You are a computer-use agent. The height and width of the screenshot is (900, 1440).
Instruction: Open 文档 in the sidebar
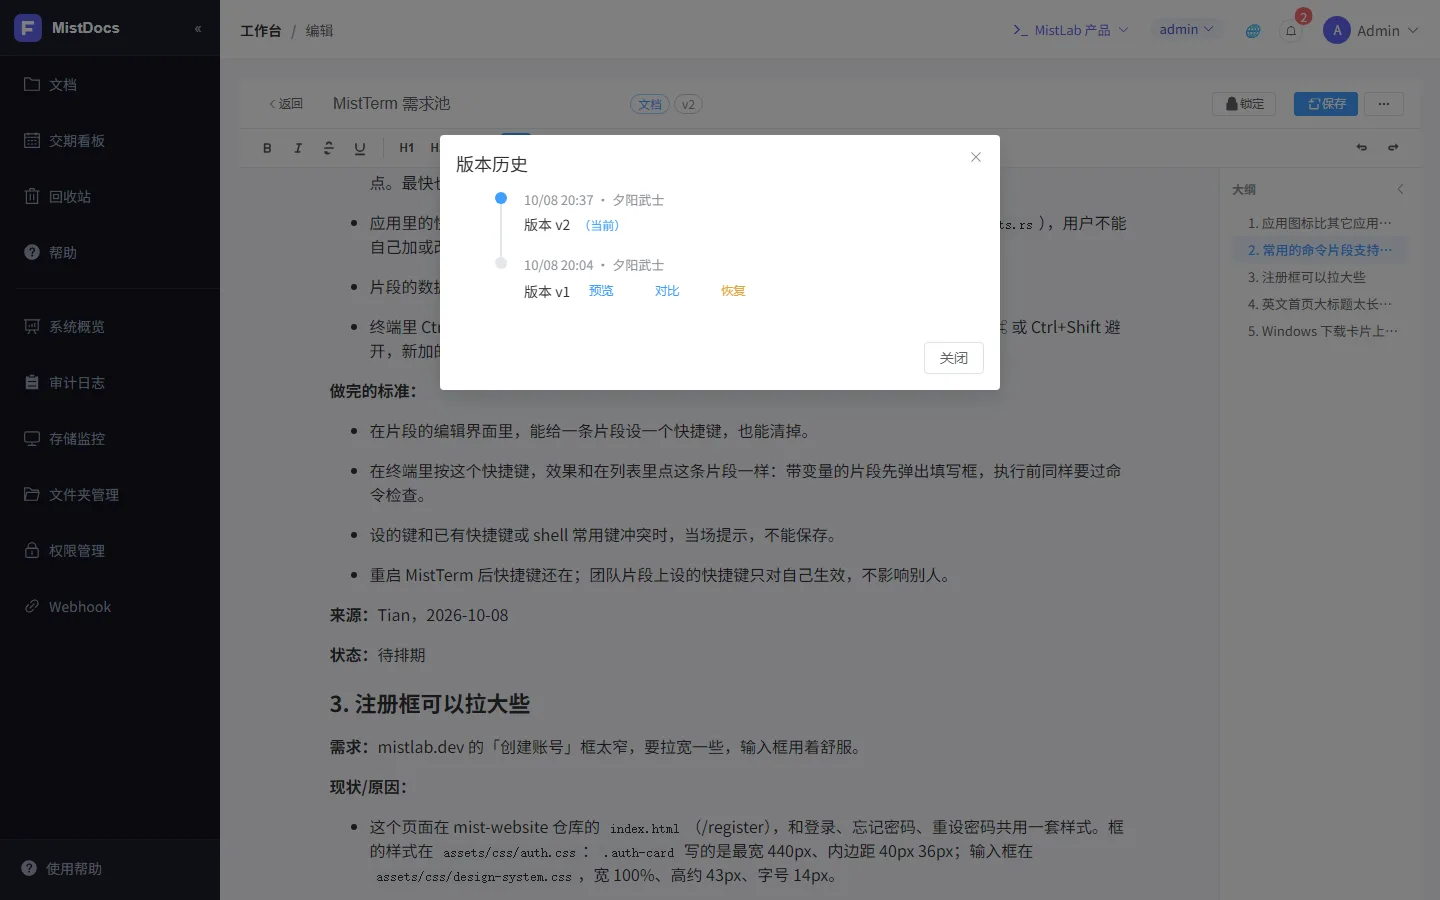coord(110,85)
